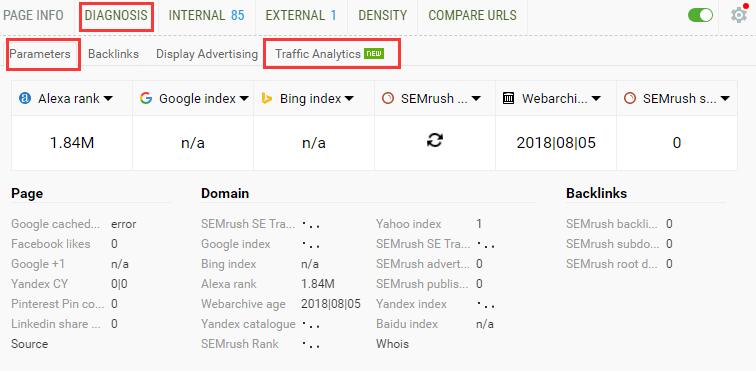Click the Facebook likes parameter label
756x371 pixels.
coord(51,244)
